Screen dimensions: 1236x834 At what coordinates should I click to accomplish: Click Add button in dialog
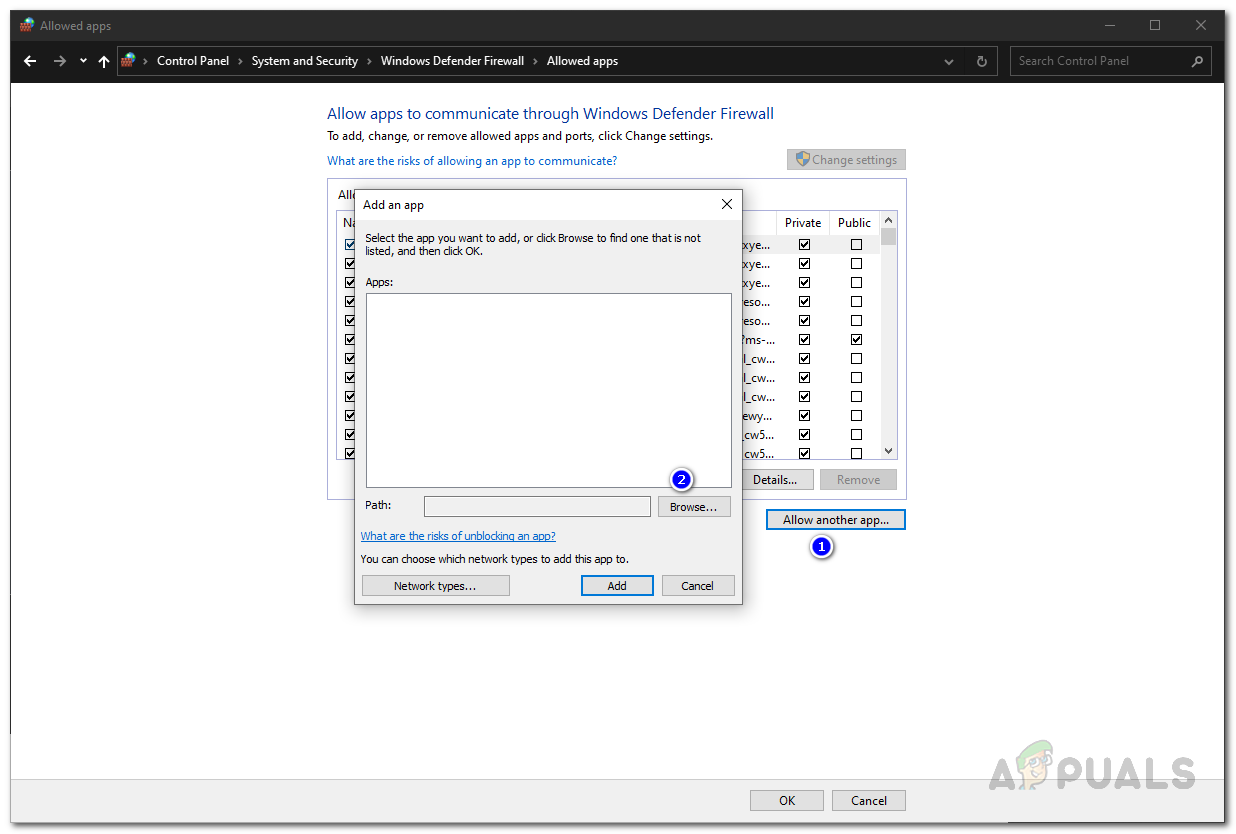[617, 586]
